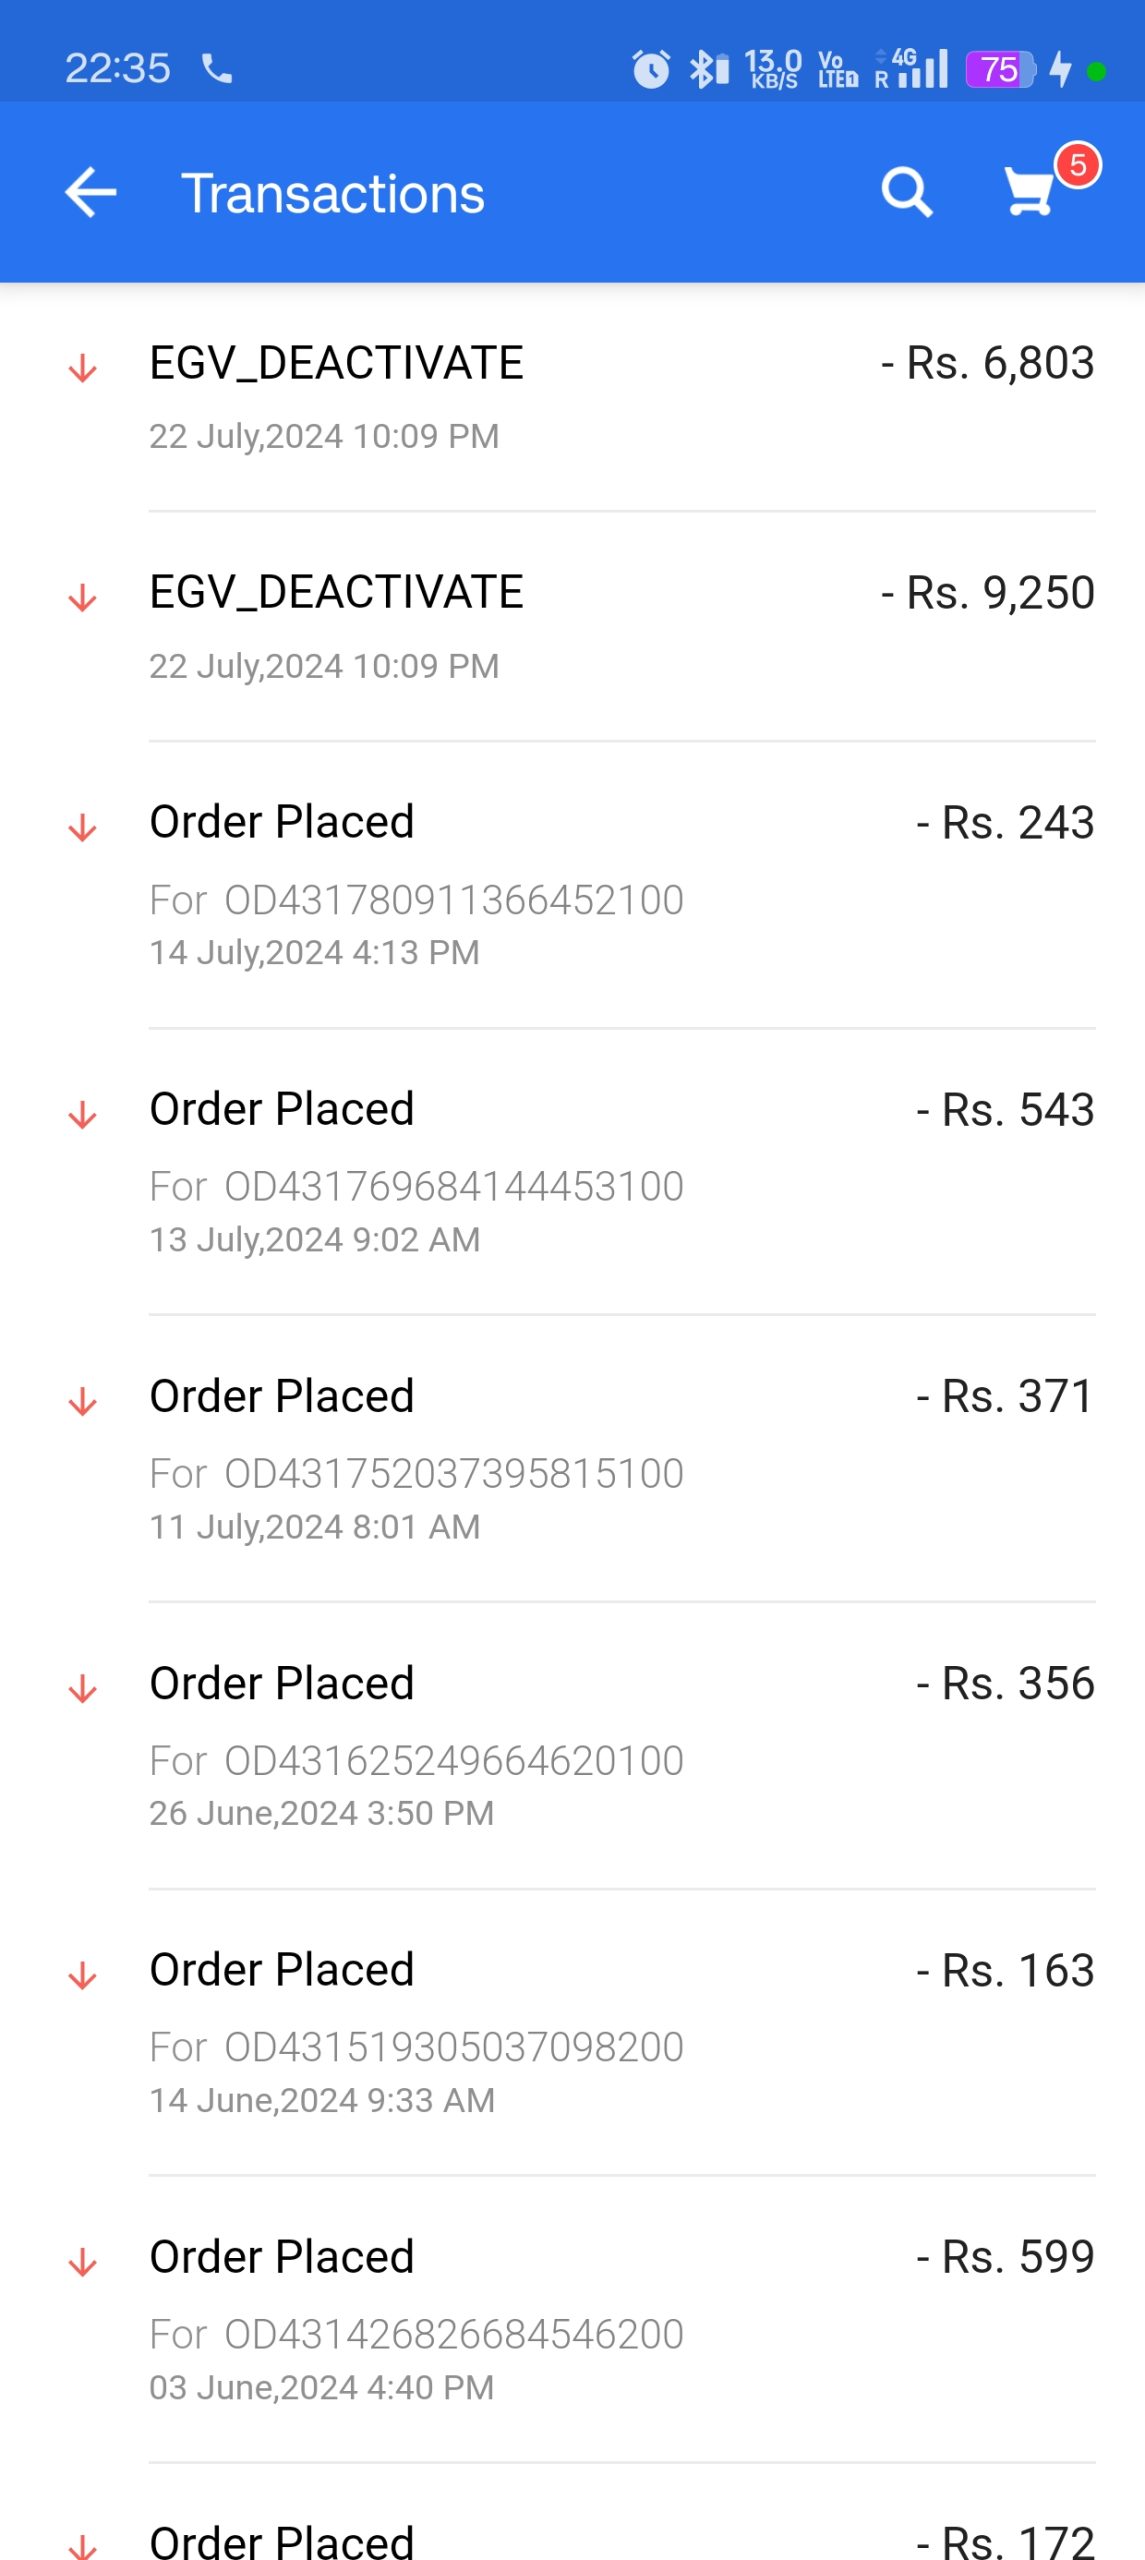This screenshot has height=2560, width=1145.
Task: Tap the Transactions page title
Action: click(332, 194)
